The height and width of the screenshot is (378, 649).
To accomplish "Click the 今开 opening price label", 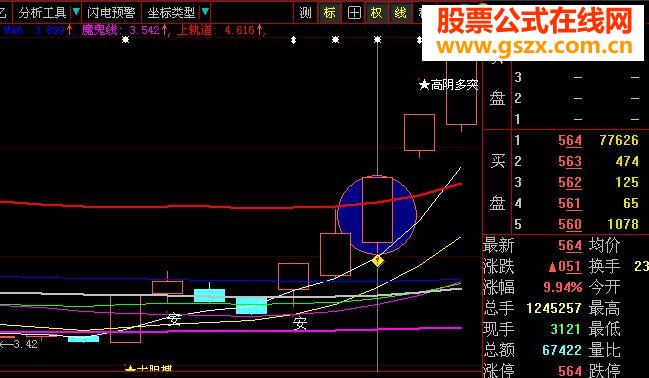I will coord(604,287).
